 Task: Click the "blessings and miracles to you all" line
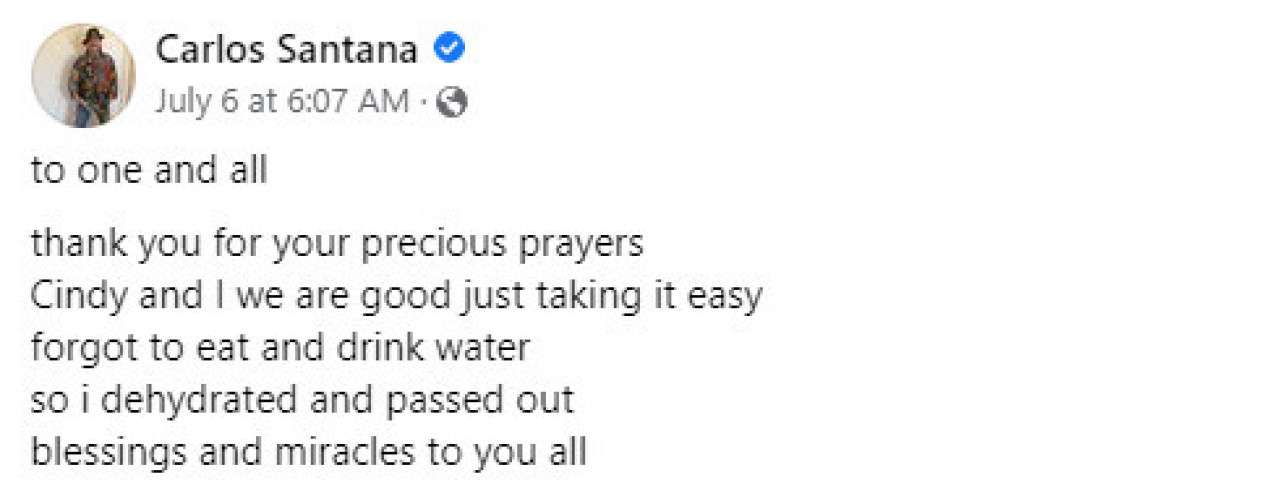308,452
